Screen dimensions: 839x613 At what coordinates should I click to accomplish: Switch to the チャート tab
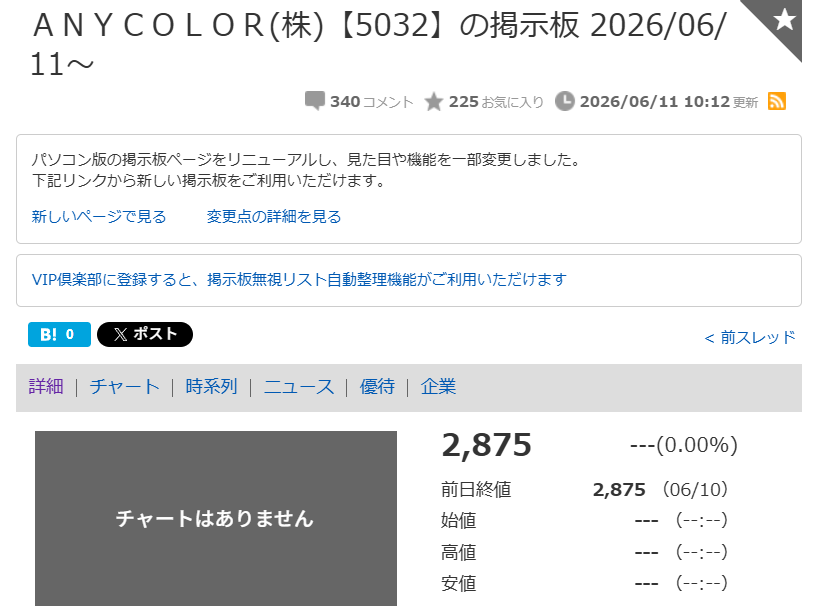(125, 386)
